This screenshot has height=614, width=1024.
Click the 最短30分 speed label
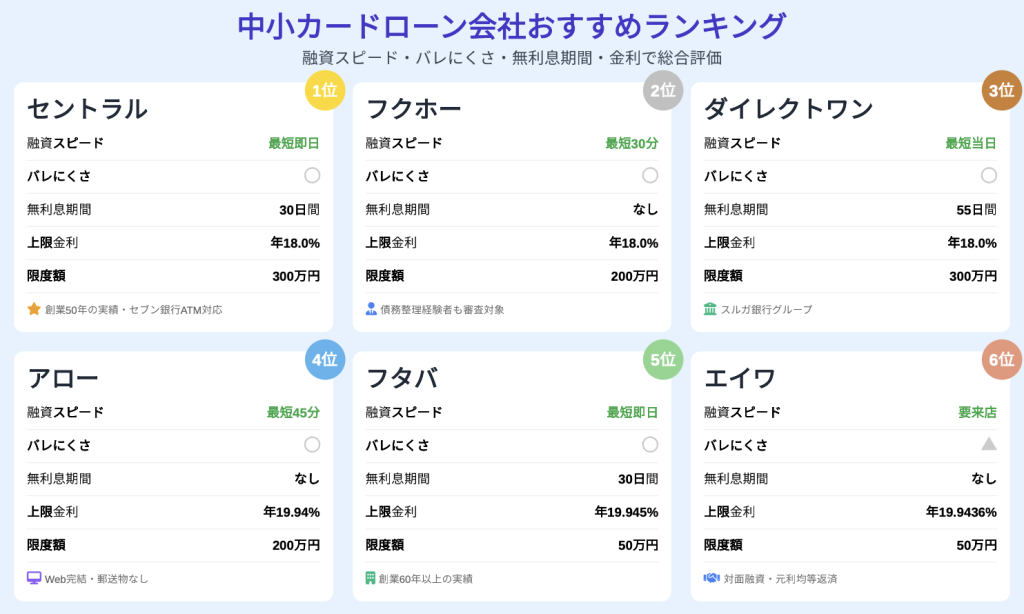632,143
